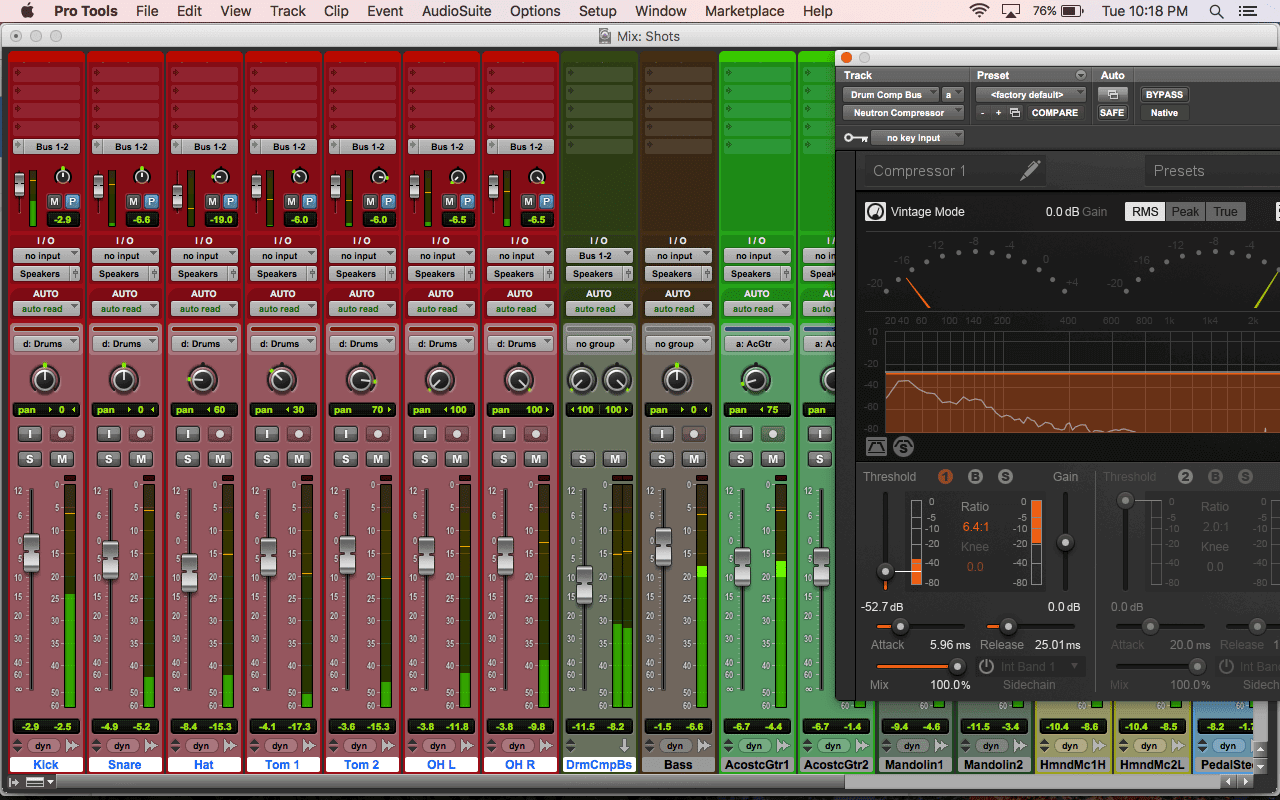Mute the Snare track

(x=141, y=459)
